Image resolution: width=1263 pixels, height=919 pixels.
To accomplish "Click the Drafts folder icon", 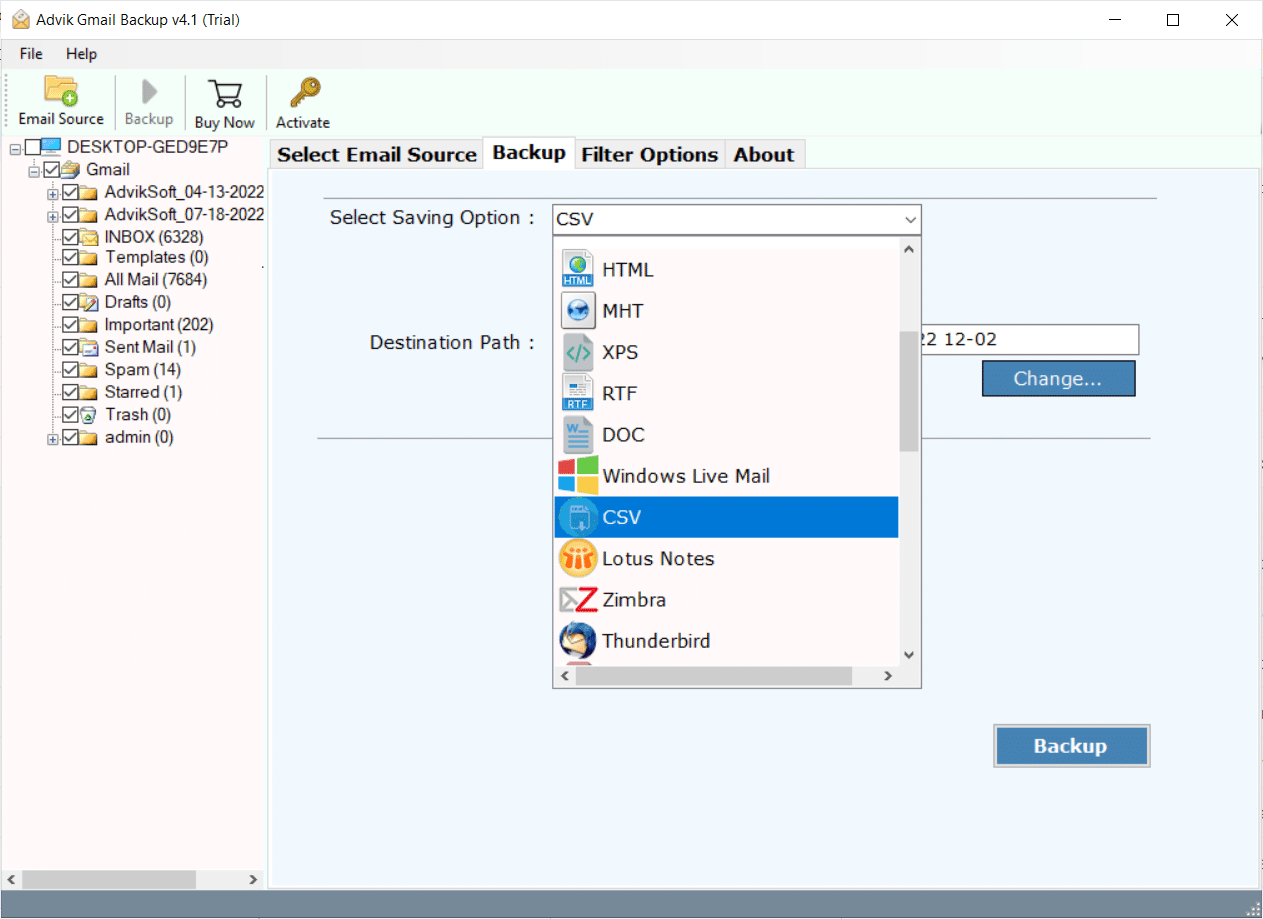I will point(89,302).
